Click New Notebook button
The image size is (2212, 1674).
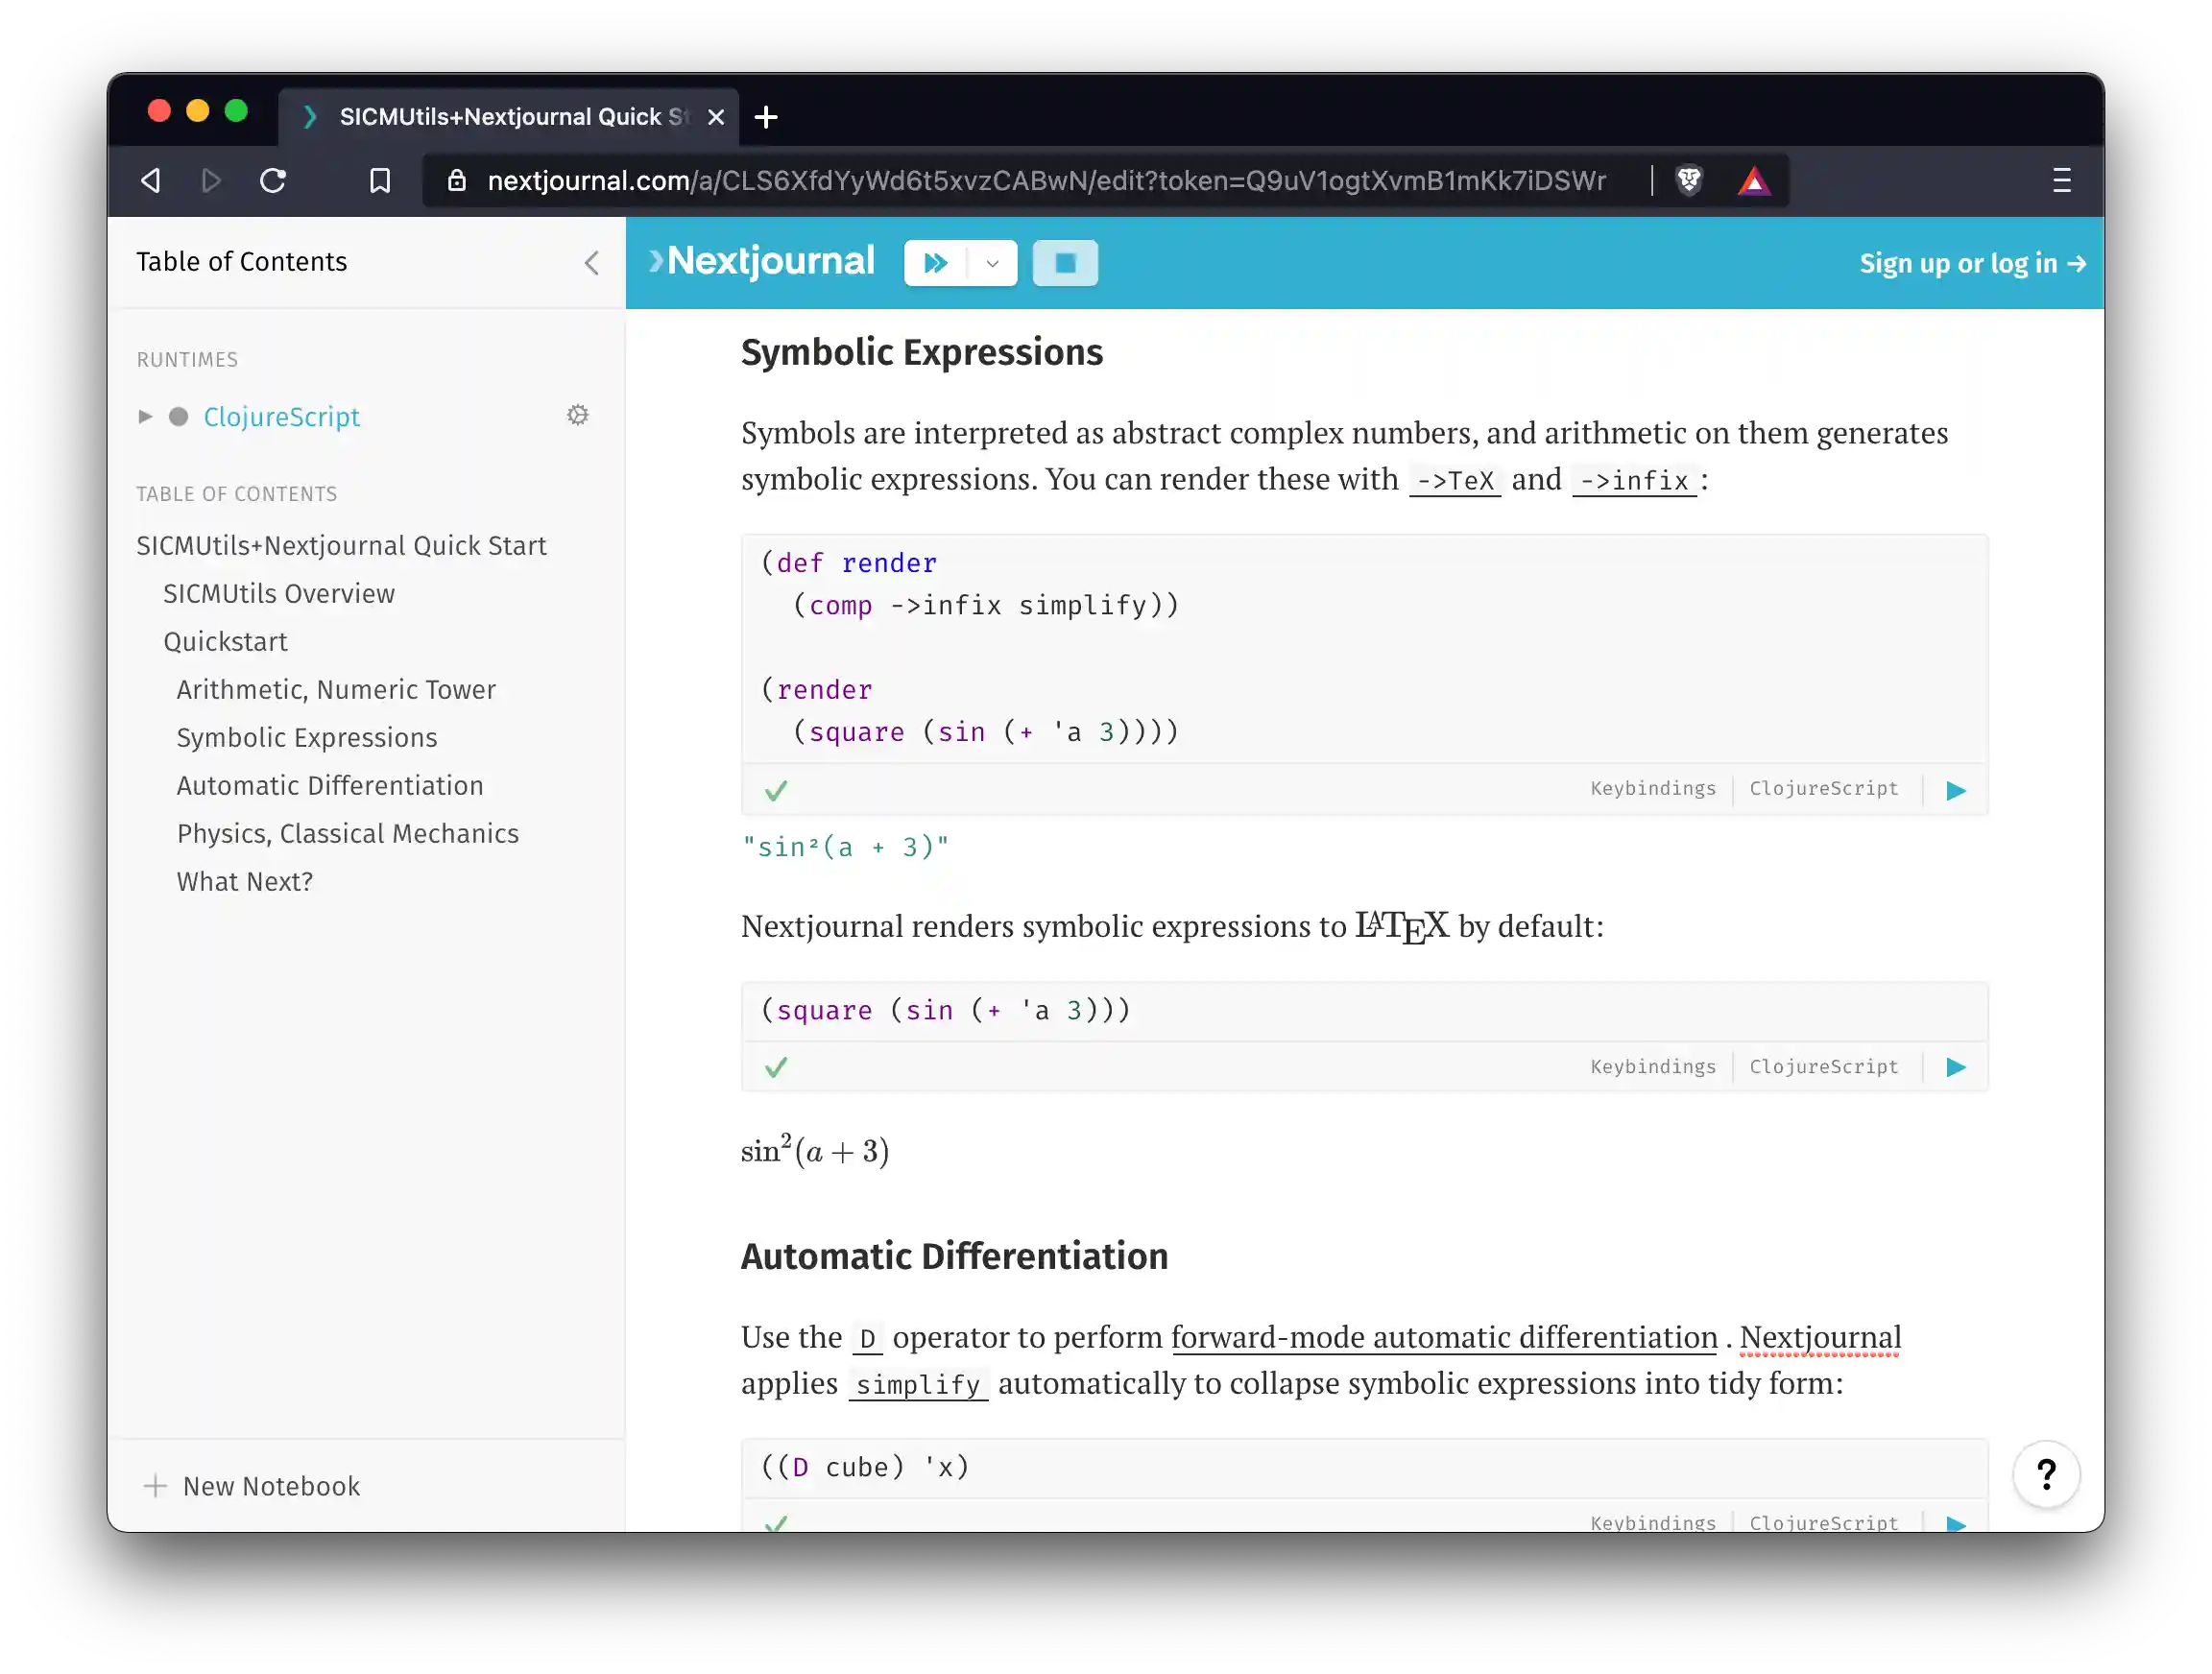pos(252,1486)
